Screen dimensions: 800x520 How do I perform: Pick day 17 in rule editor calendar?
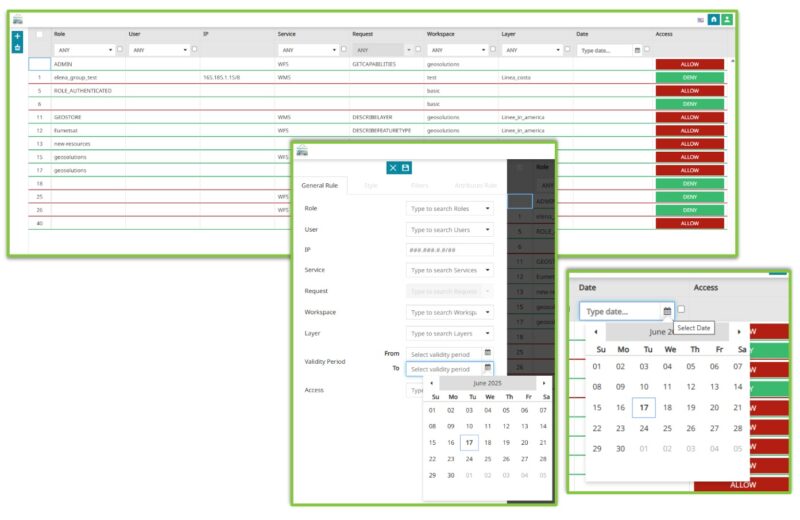(x=469, y=442)
